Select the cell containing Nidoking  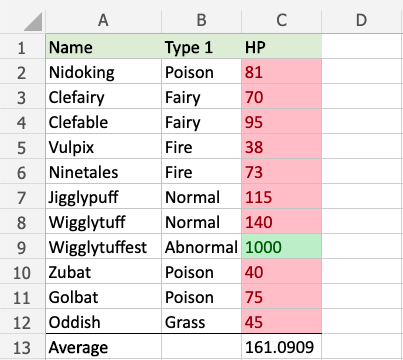click(x=104, y=72)
